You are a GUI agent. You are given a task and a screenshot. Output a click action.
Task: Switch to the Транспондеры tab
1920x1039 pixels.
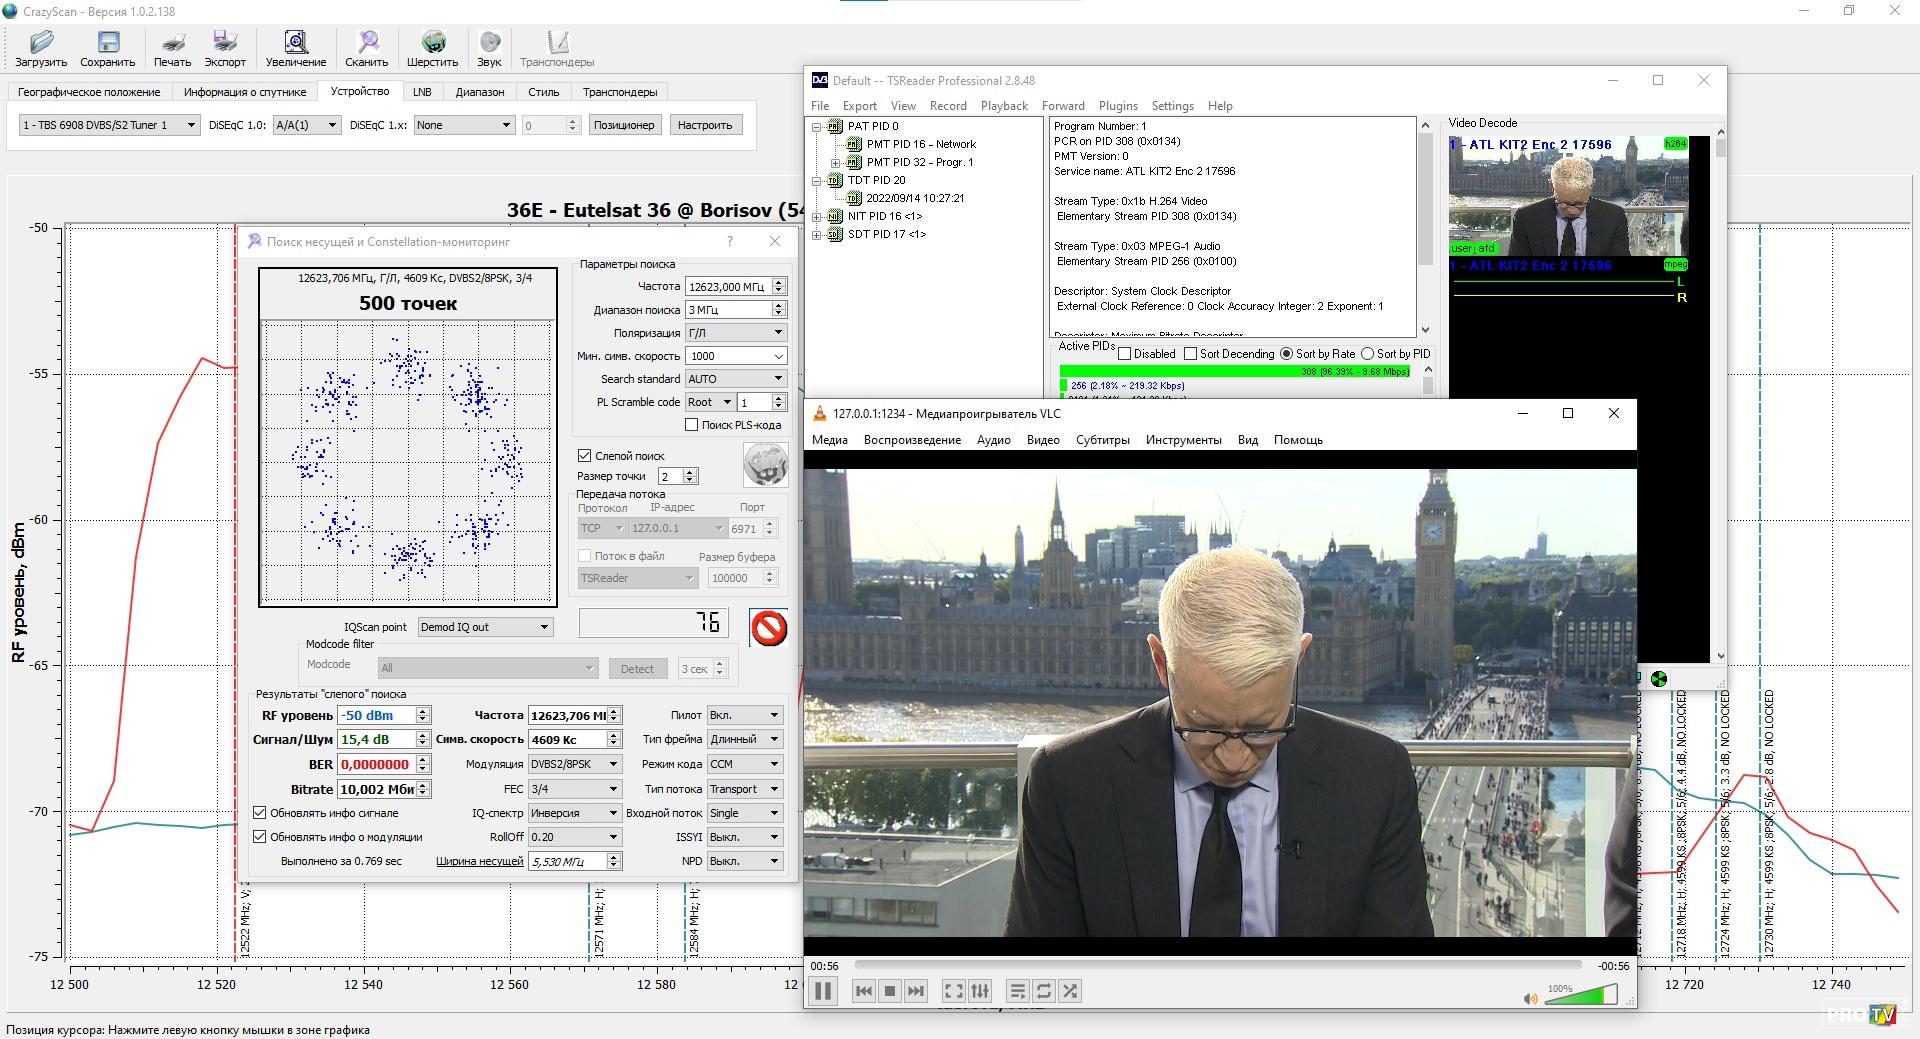tap(620, 92)
